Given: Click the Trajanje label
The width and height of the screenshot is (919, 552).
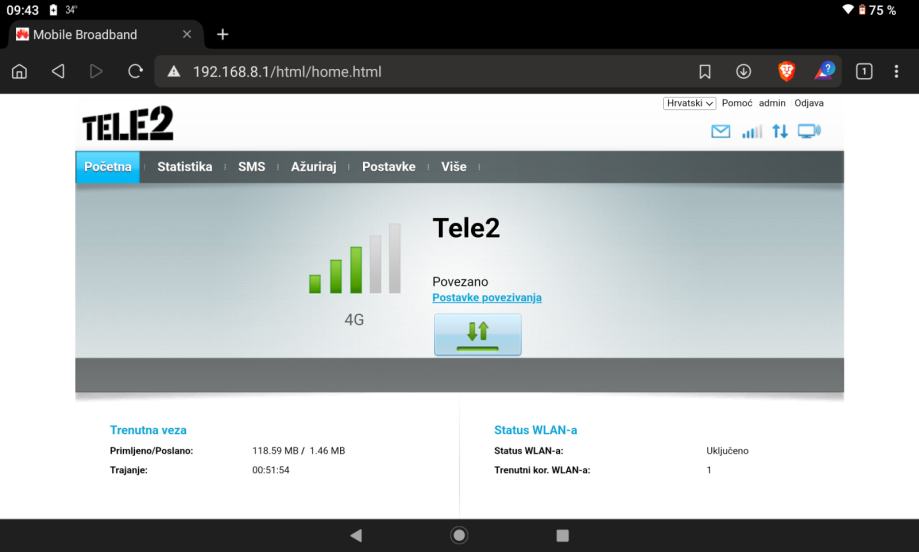Looking at the screenshot, I should coord(128,470).
